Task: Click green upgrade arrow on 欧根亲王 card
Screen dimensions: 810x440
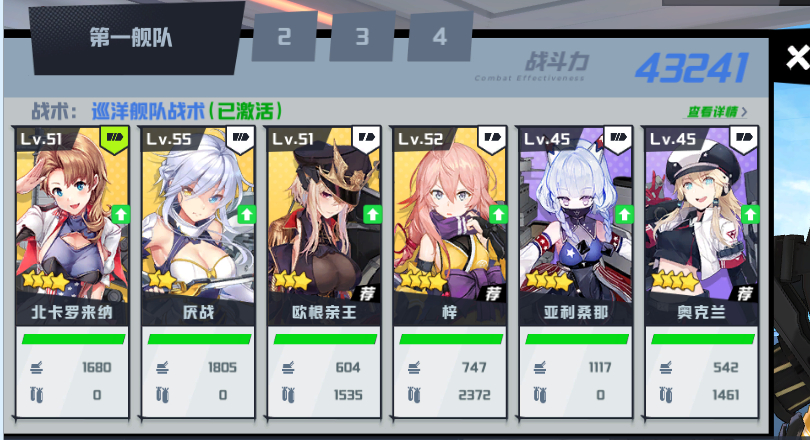Action: pyautogui.click(x=372, y=214)
